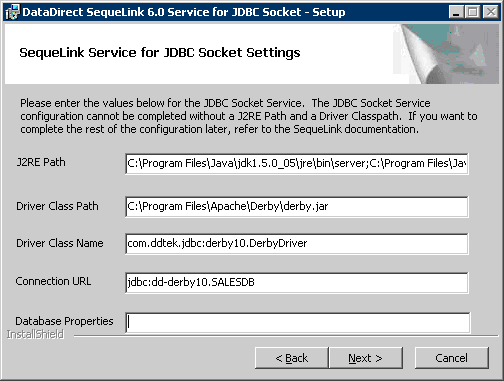Close the Setup window with X
504x381 pixels.
(491, 12)
